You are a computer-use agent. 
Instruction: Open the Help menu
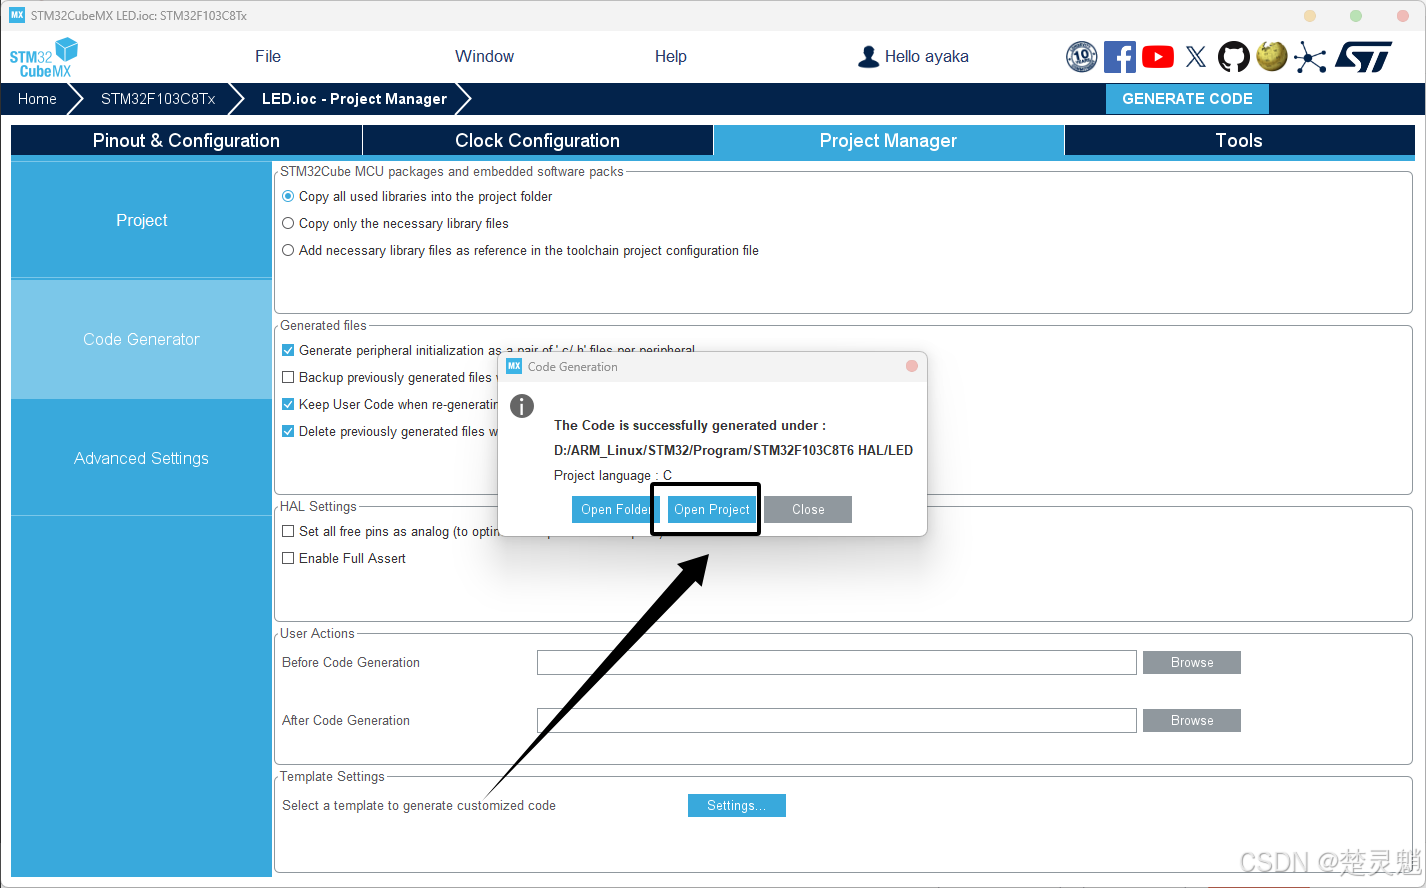coord(670,57)
